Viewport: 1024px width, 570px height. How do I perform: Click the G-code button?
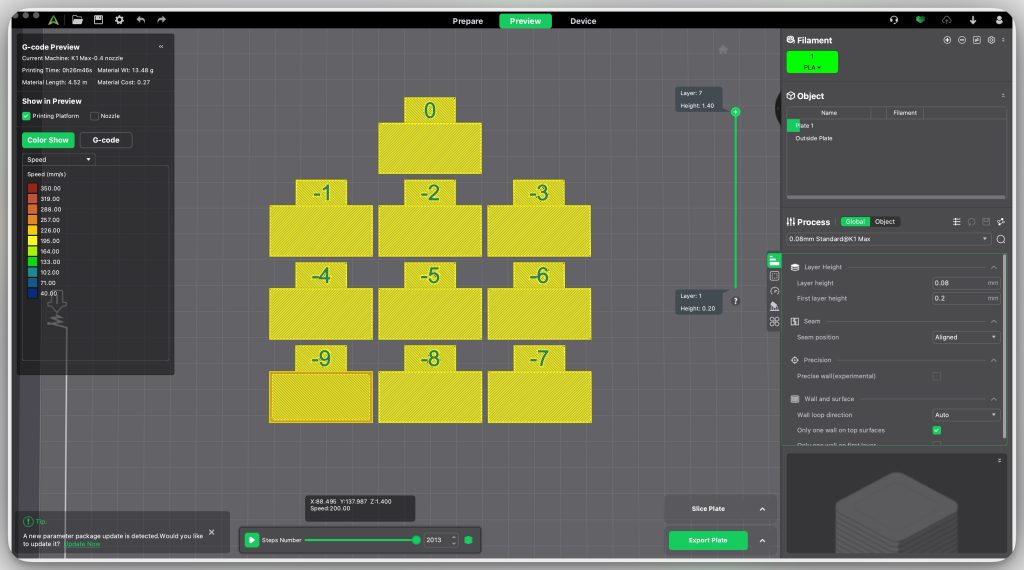click(106, 140)
